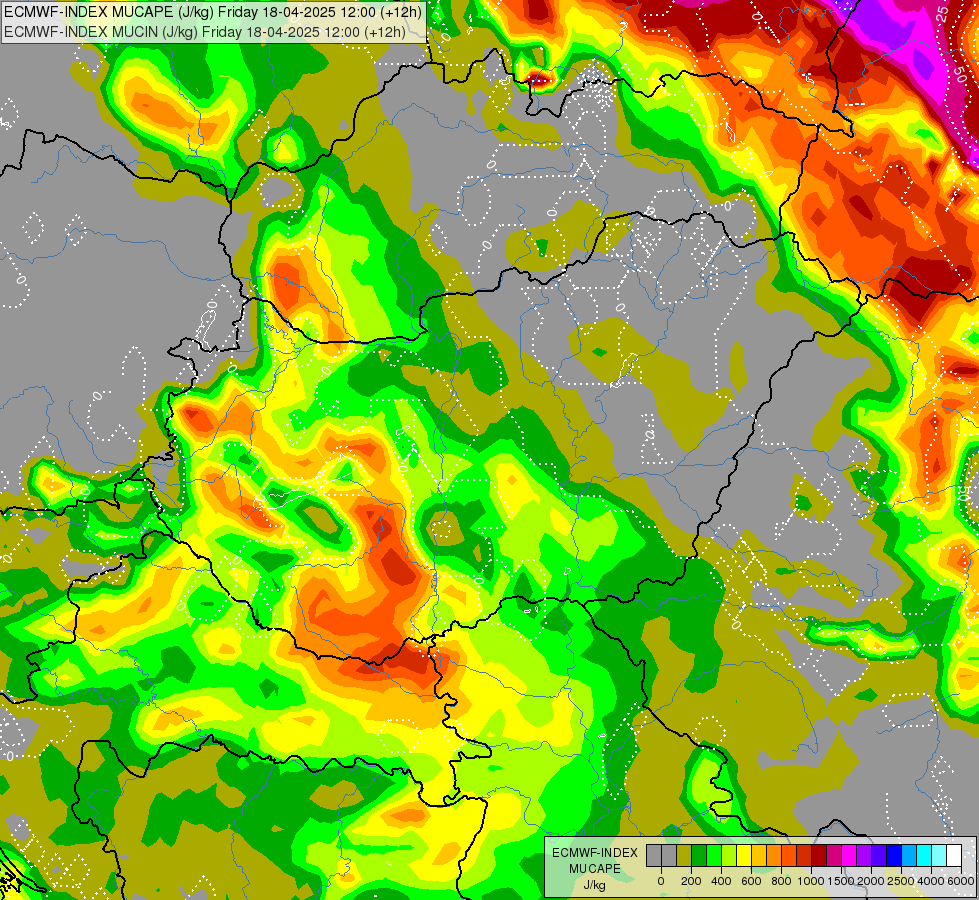
Task: Select the purple swatch before the 2000 tick
Action: pos(865,856)
